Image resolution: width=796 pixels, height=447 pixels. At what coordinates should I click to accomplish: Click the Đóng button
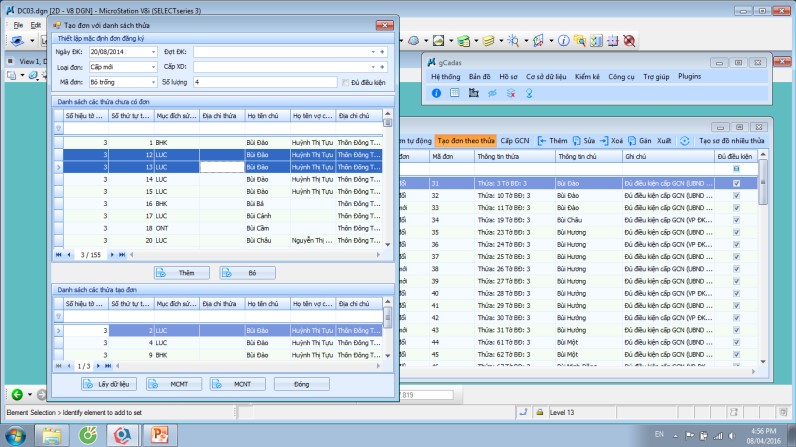(x=302, y=384)
